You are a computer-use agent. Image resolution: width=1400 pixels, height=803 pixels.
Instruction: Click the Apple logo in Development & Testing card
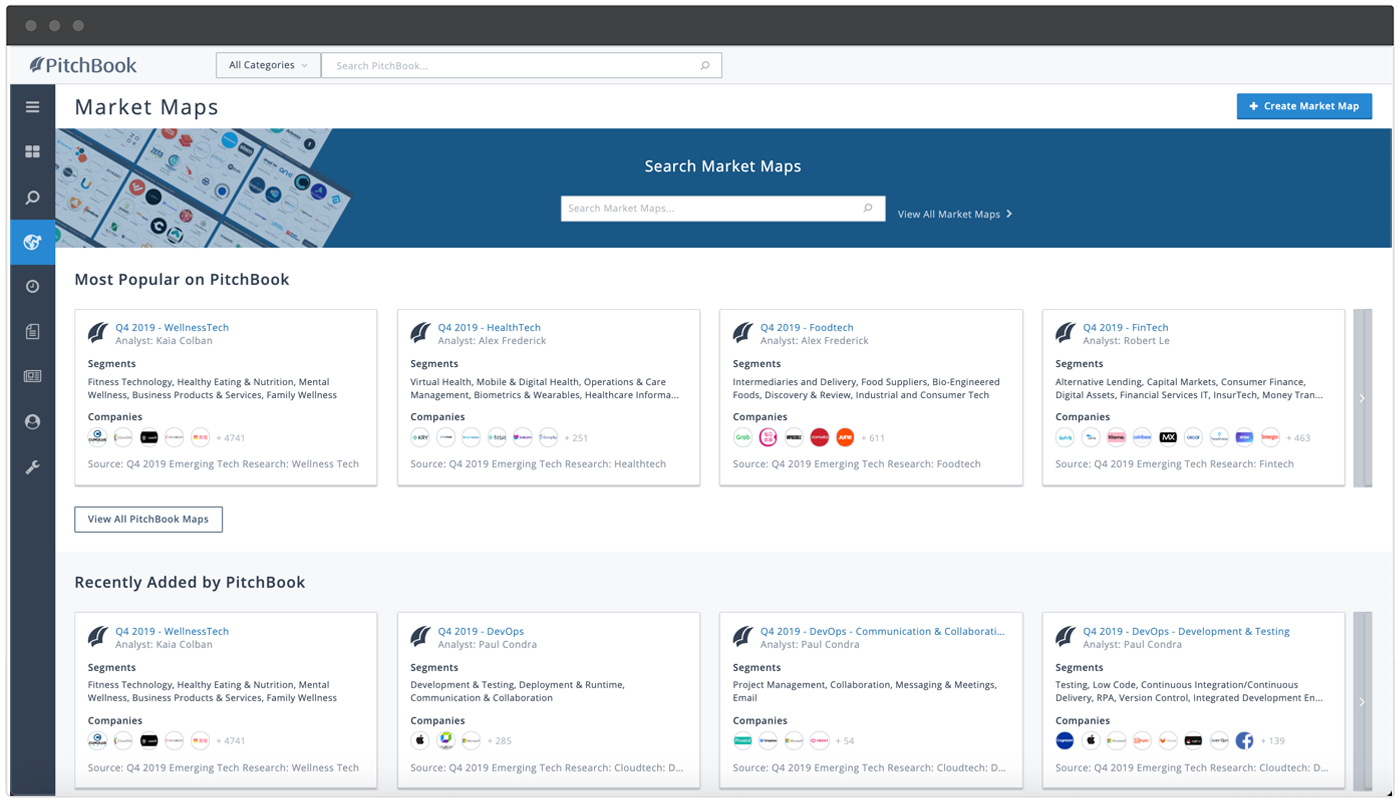1091,741
